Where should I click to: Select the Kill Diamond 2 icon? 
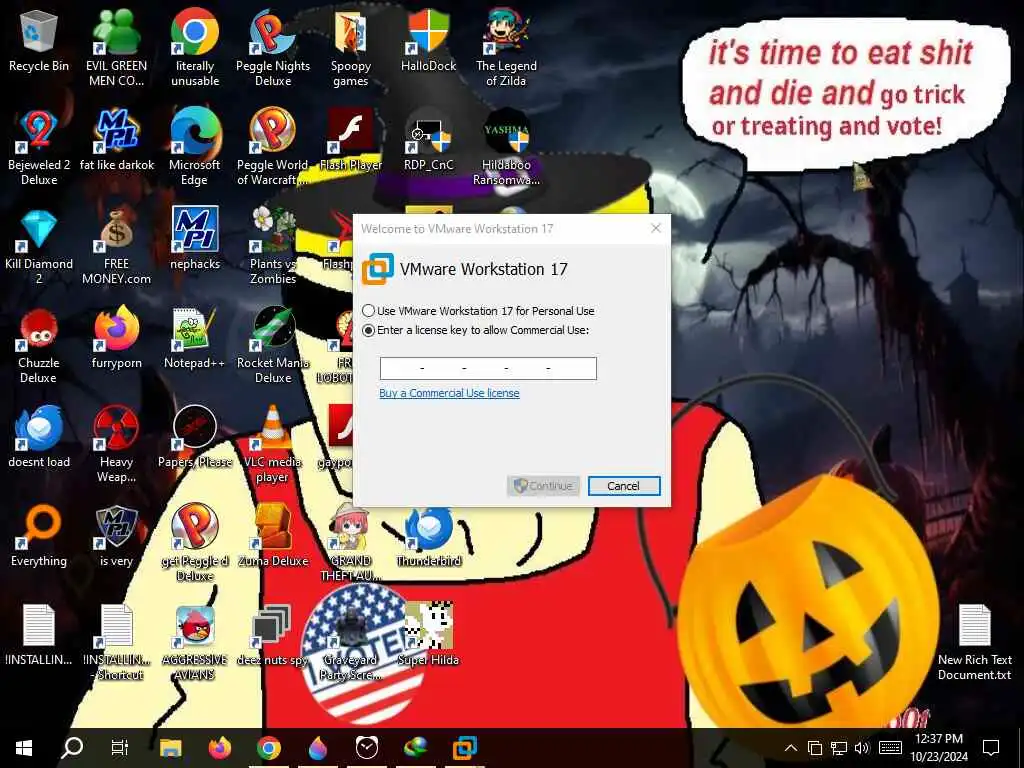pos(39,247)
